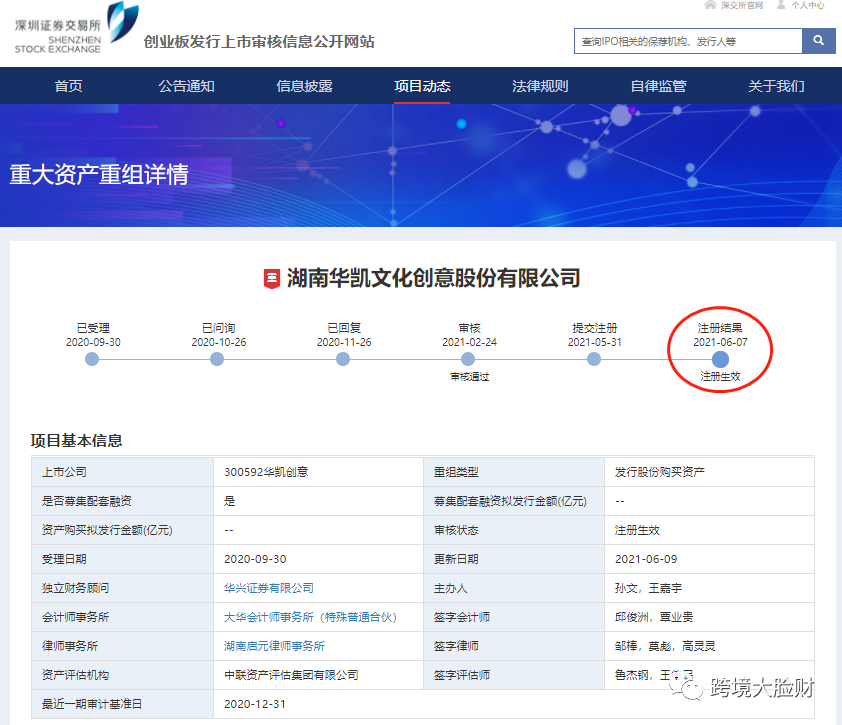Open the 法律规则 menu
This screenshot has height=725, width=842.
540,86
